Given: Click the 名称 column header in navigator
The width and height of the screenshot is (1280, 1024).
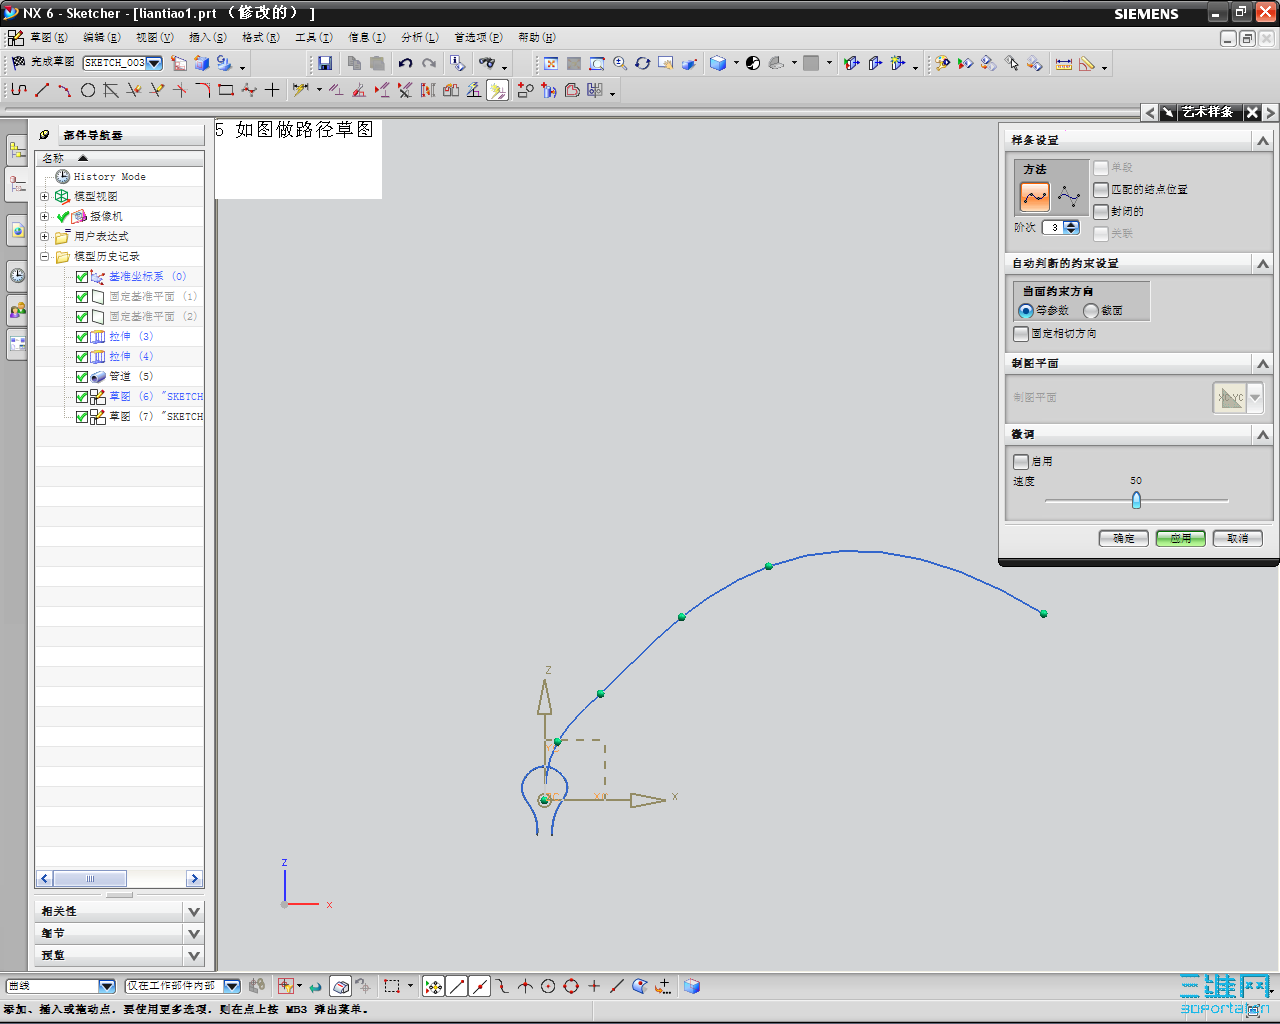Looking at the screenshot, I should coord(120,158).
